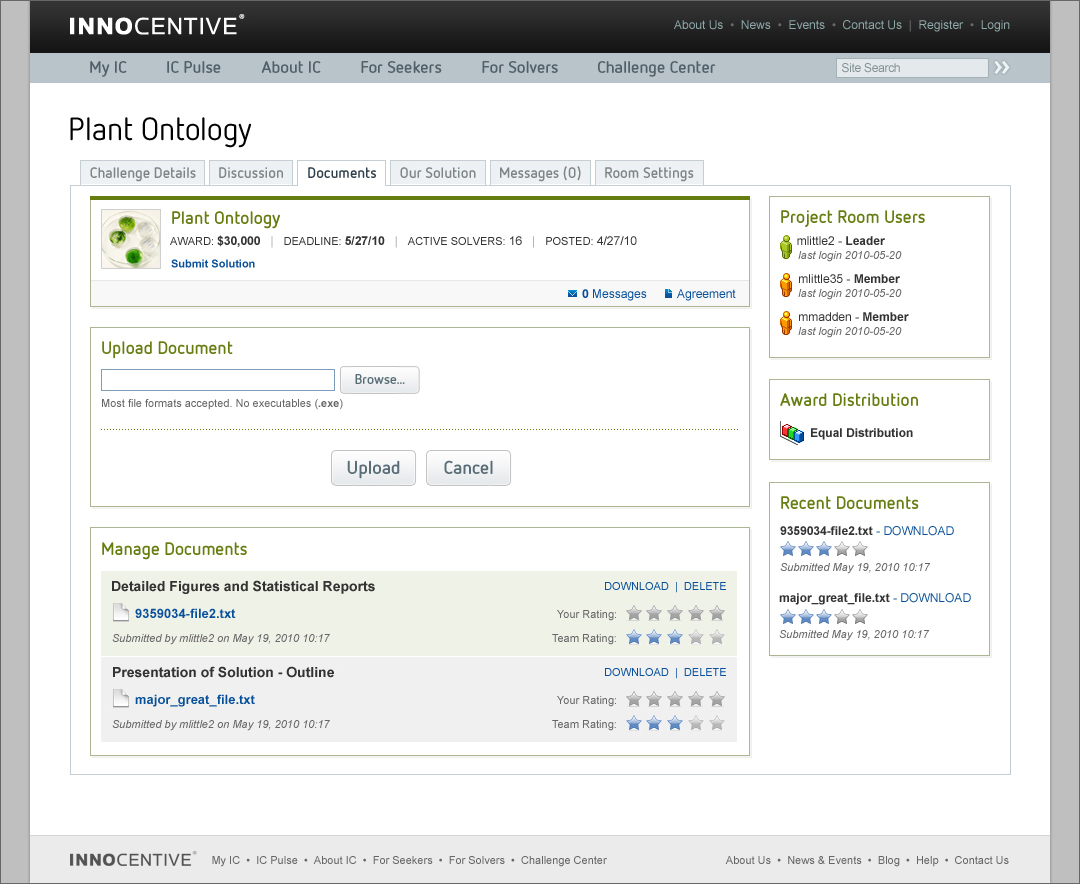This screenshot has width=1080, height=884.
Task: Click the Browse... button
Action: coord(380,380)
